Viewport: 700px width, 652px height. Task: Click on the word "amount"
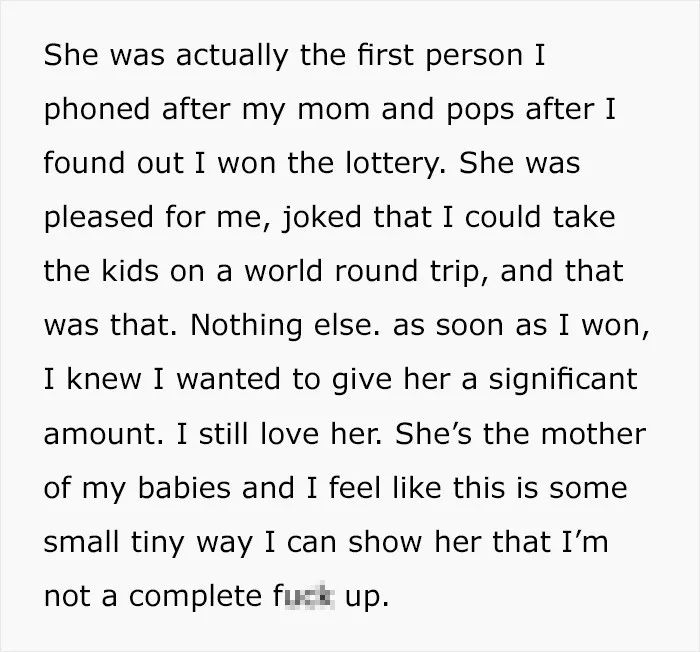pyautogui.click(x=103, y=435)
